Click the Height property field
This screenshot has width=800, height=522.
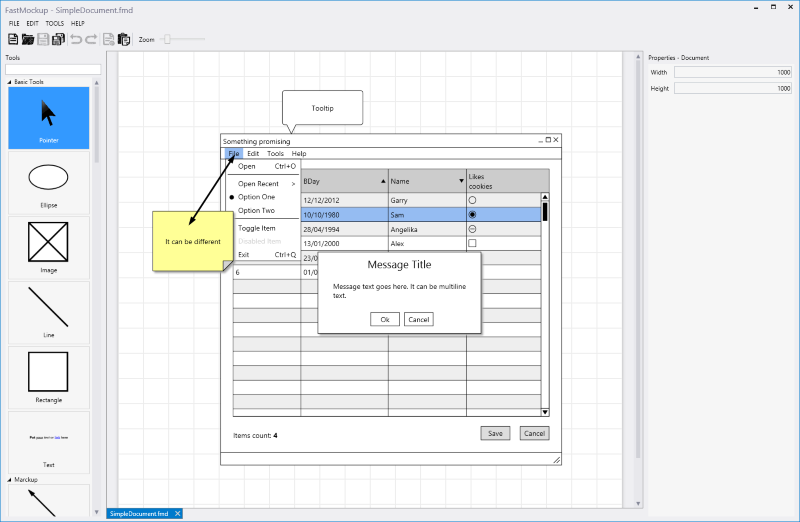733,88
